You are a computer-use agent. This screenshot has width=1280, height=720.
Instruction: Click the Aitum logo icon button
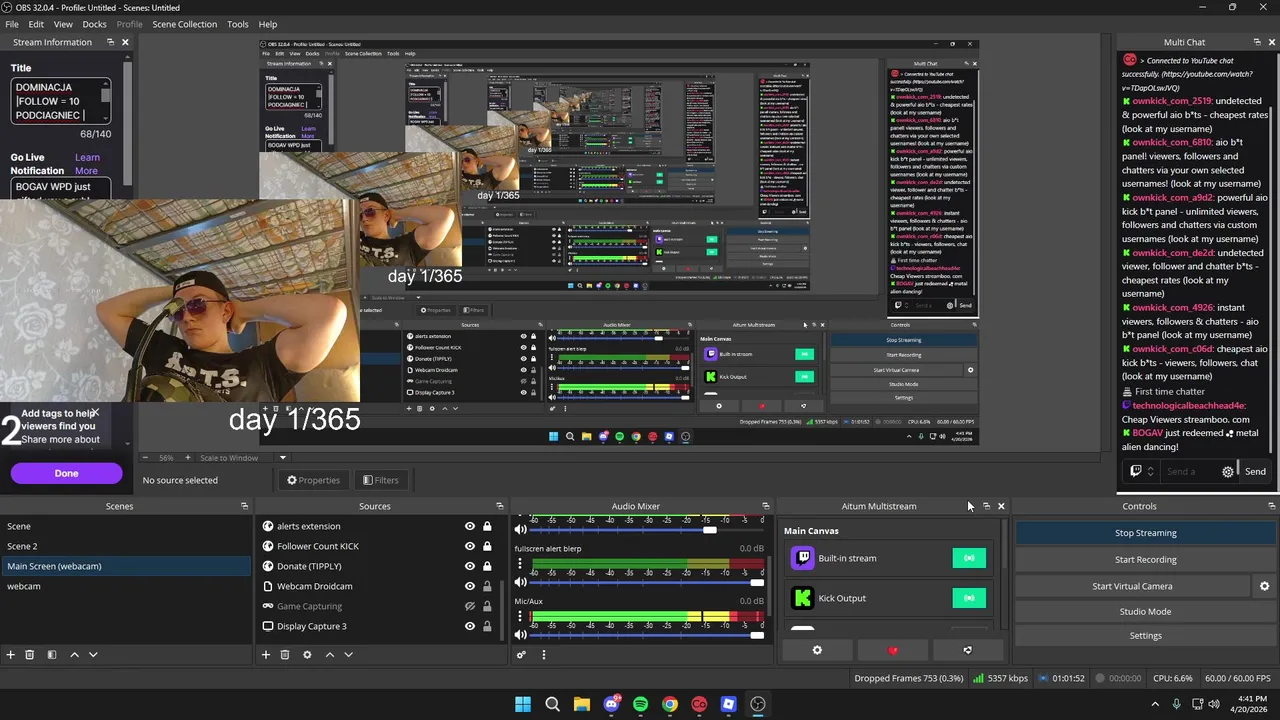[967, 650]
